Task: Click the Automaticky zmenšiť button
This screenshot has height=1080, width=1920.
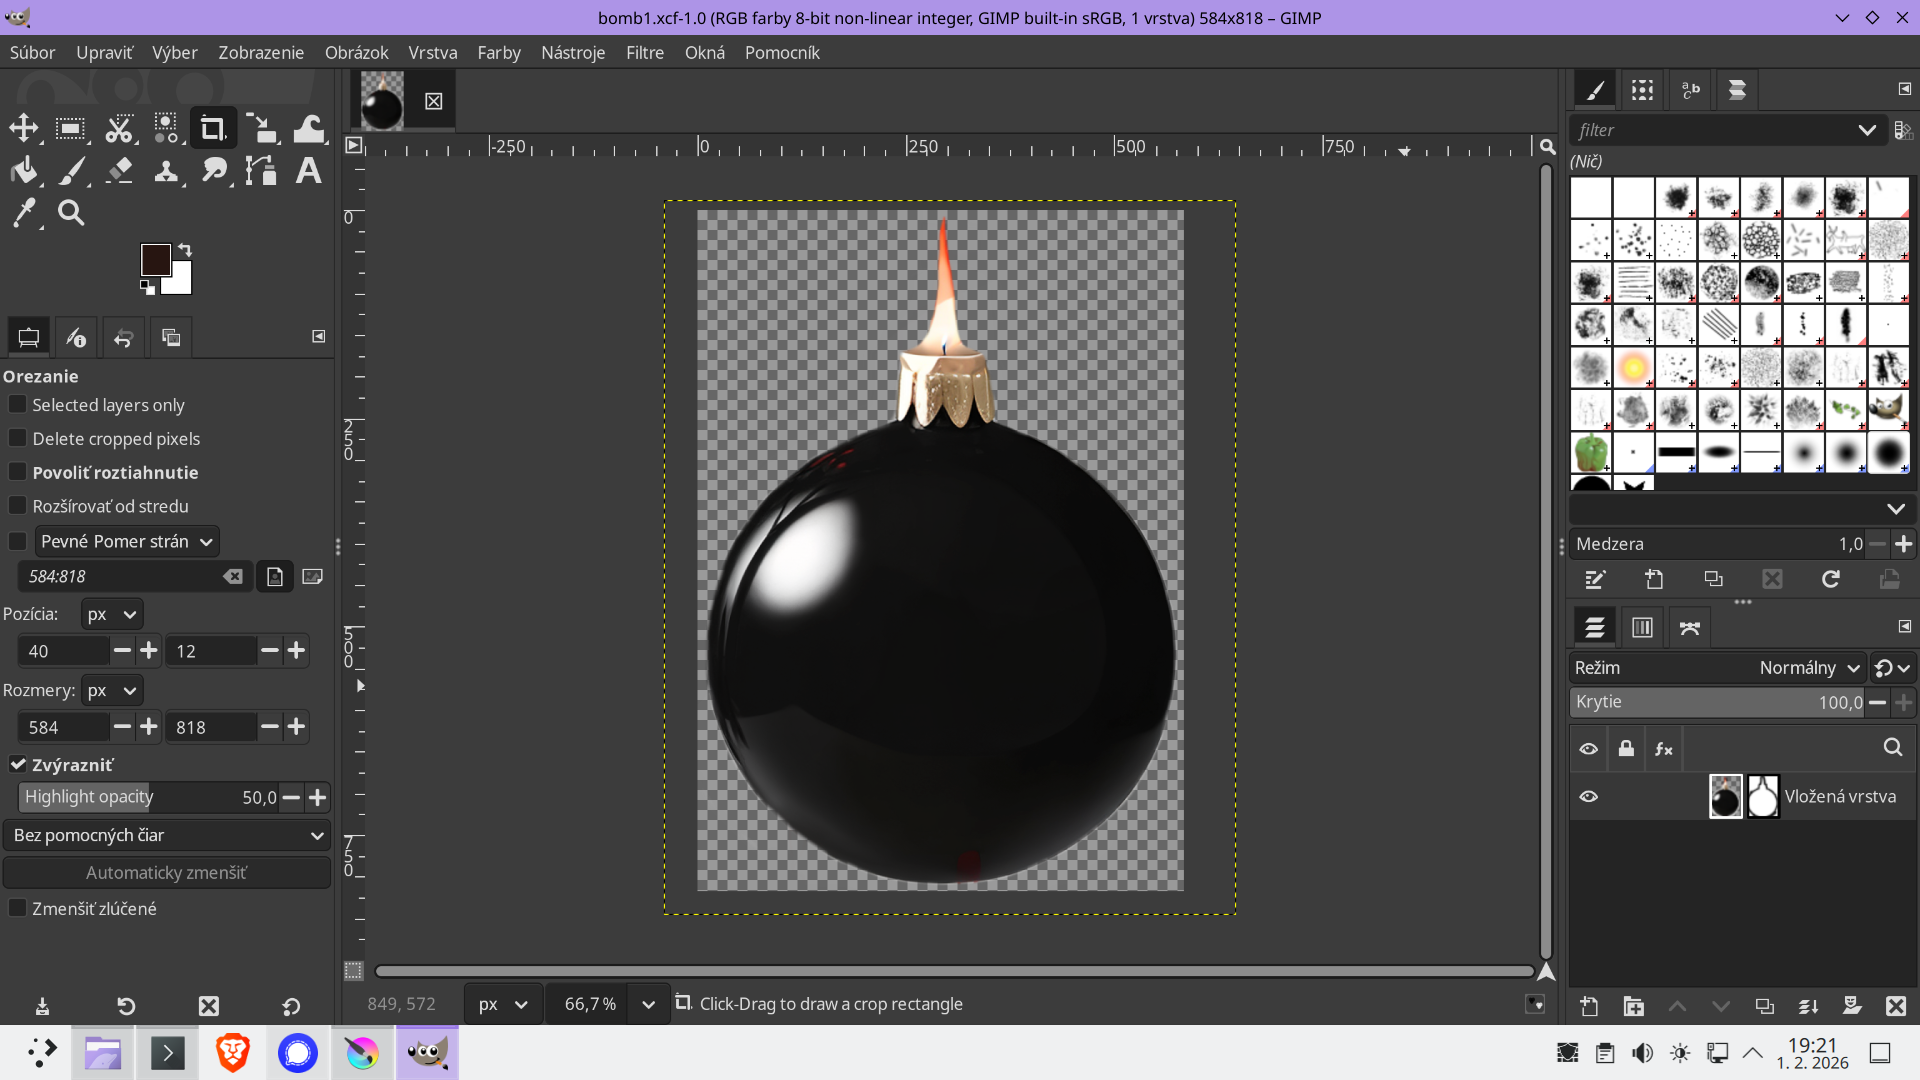Action: 166,872
